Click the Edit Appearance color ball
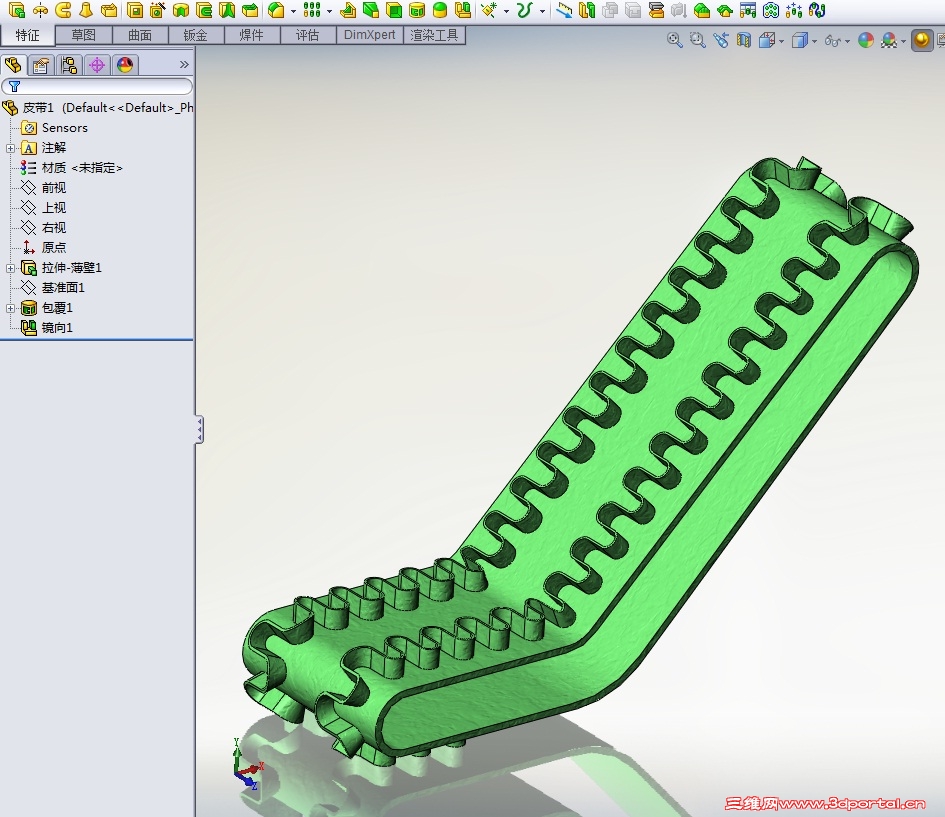This screenshot has height=817, width=945. (x=866, y=40)
